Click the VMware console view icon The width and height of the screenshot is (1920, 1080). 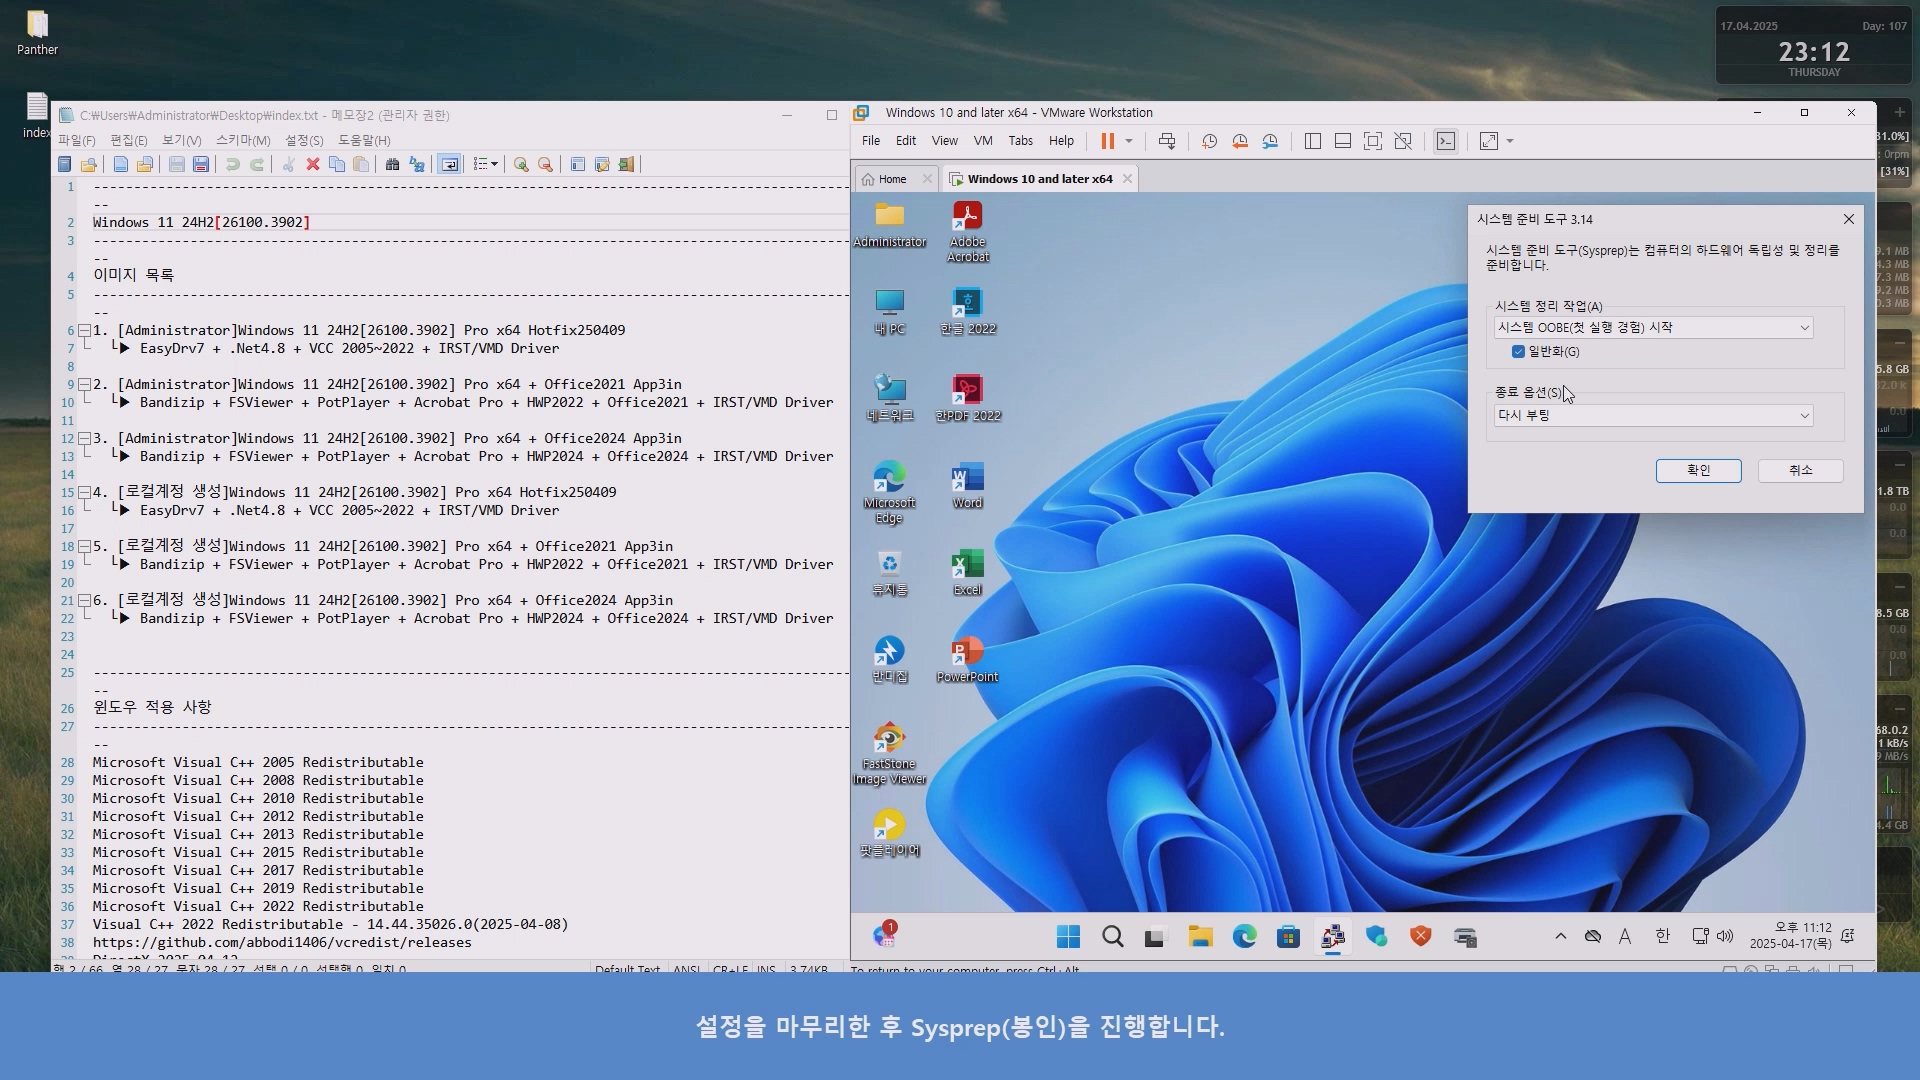(1446, 141)
